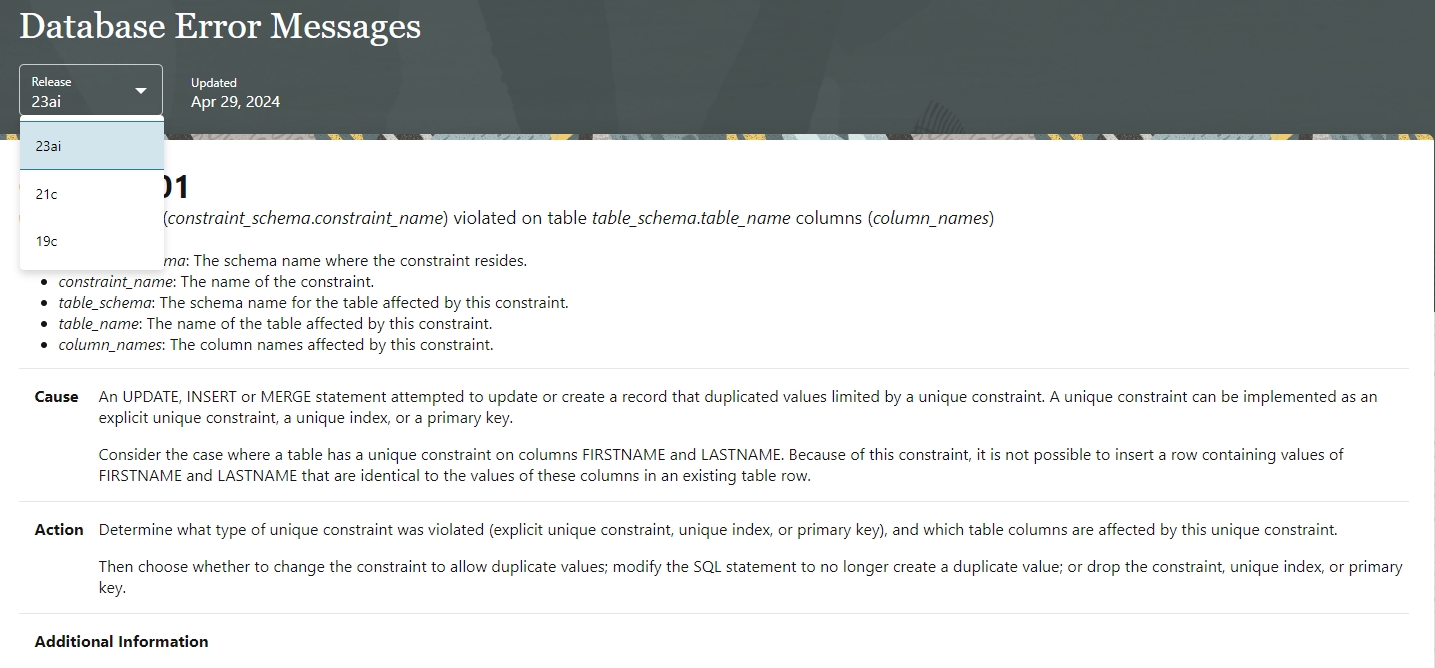Viewport: 1435px width, 668px height.
Task: Click the paragraph starting 'Determine what type'
Action: (x=717, y=530)
